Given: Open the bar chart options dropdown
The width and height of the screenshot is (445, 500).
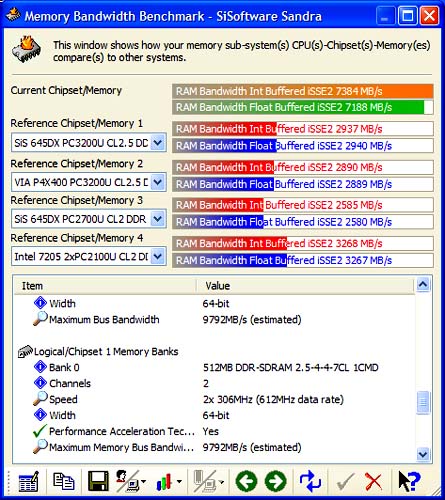Looking at the screenshot, I should point(169,482).
